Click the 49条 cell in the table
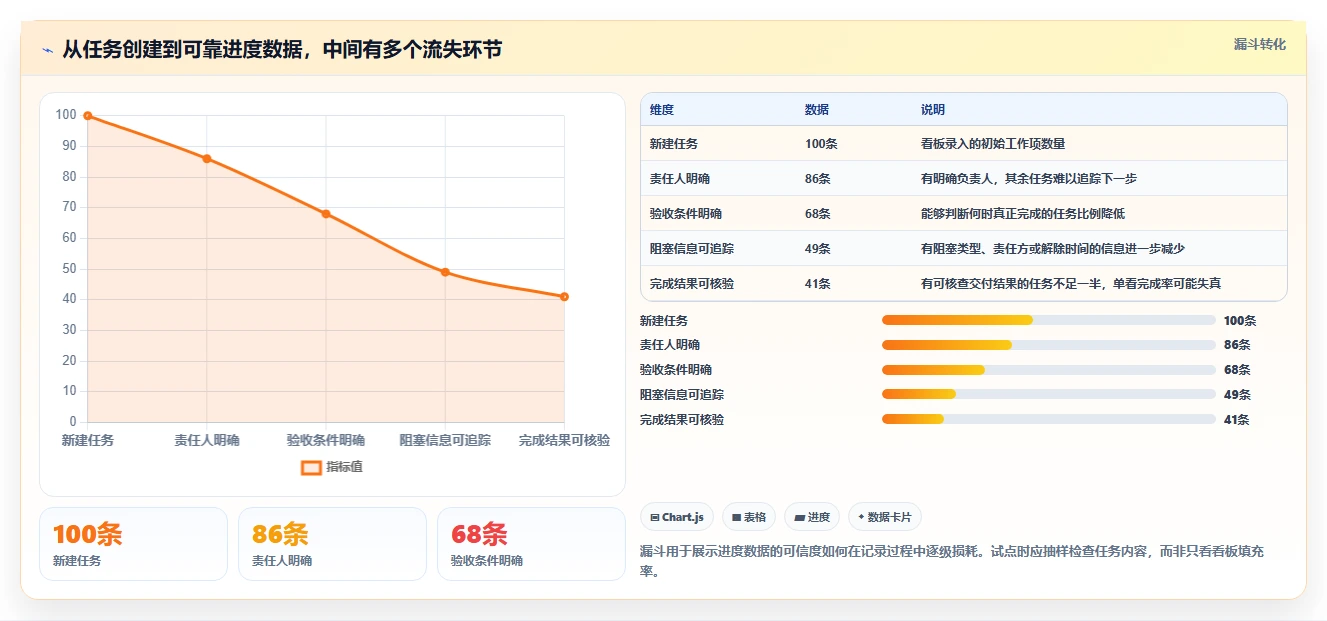The height and width of the screenshot is (621, 1327). tap(818, 249)
